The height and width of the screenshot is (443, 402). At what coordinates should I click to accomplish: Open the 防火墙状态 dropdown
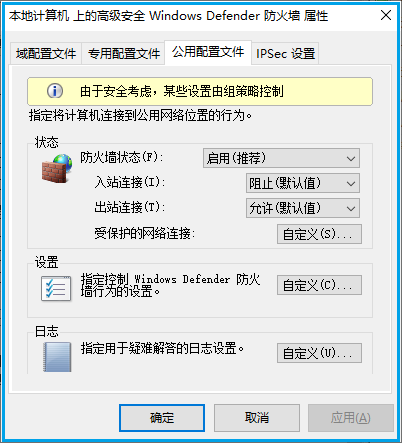click(281, 158)
